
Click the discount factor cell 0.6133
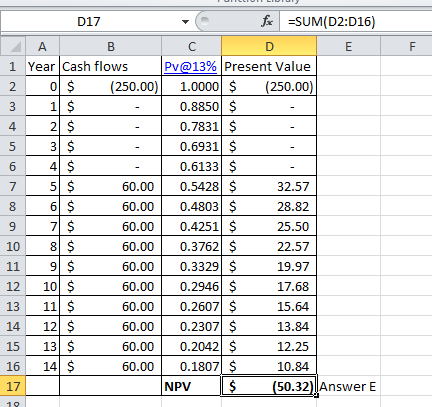click(x=192, y=166)
